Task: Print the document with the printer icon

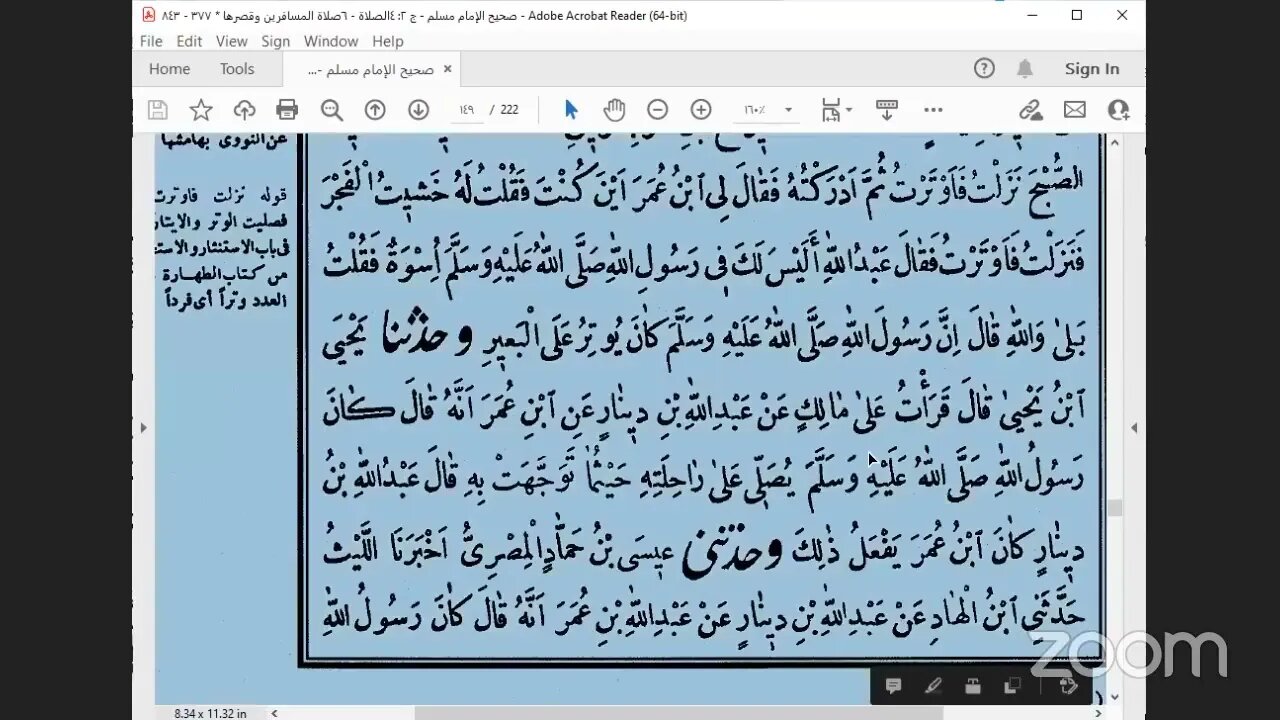Action: pos(287,110)
